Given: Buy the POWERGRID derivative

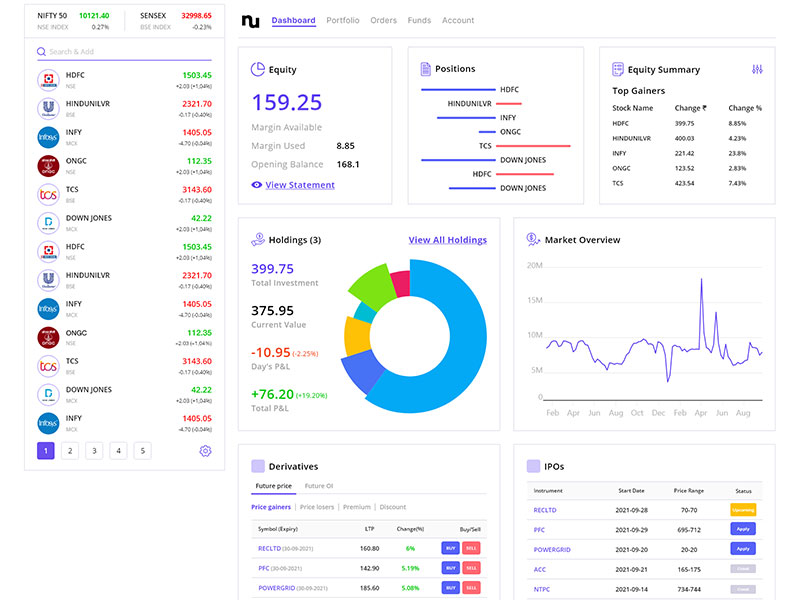Looking at the screenshot, I should tap(451, 588).
